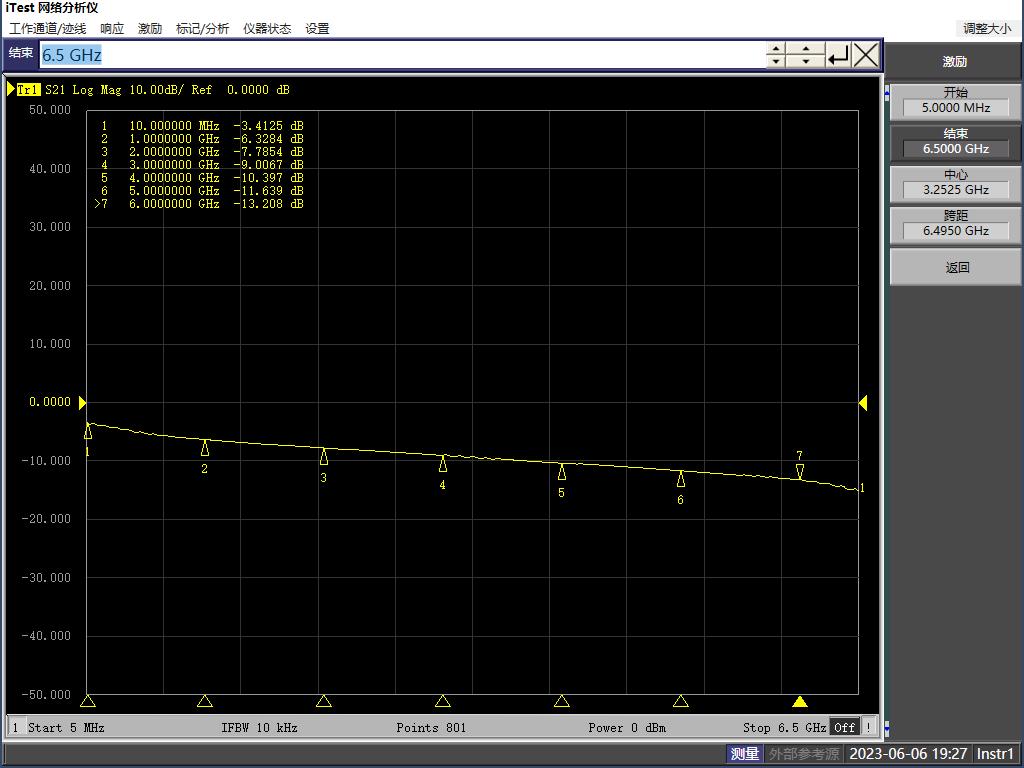The image size is (1024, 768).
Task: Decrease the value with the second stepper down arrow
Action: 805,62
